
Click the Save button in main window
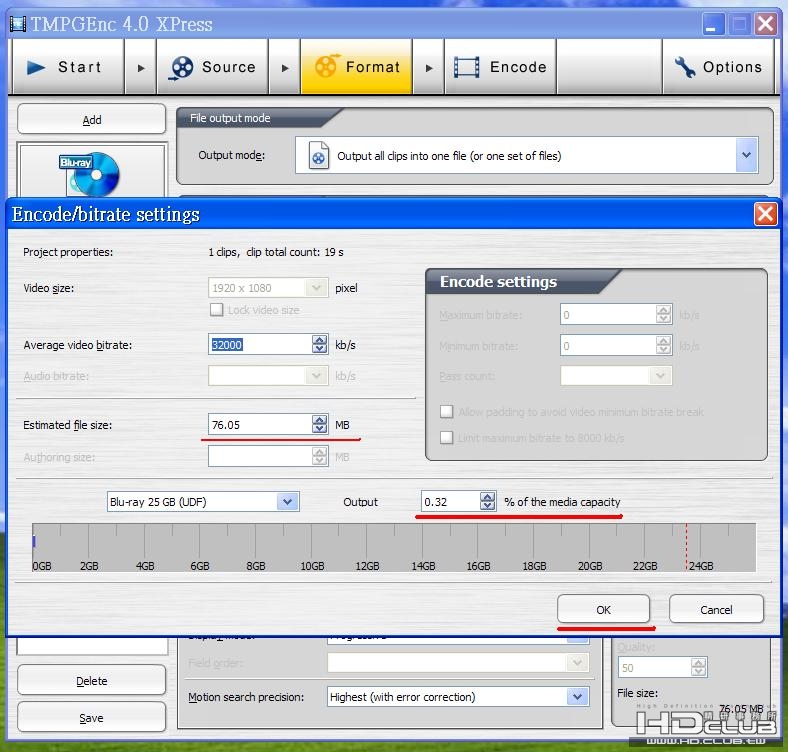click(x=91, y=718)
